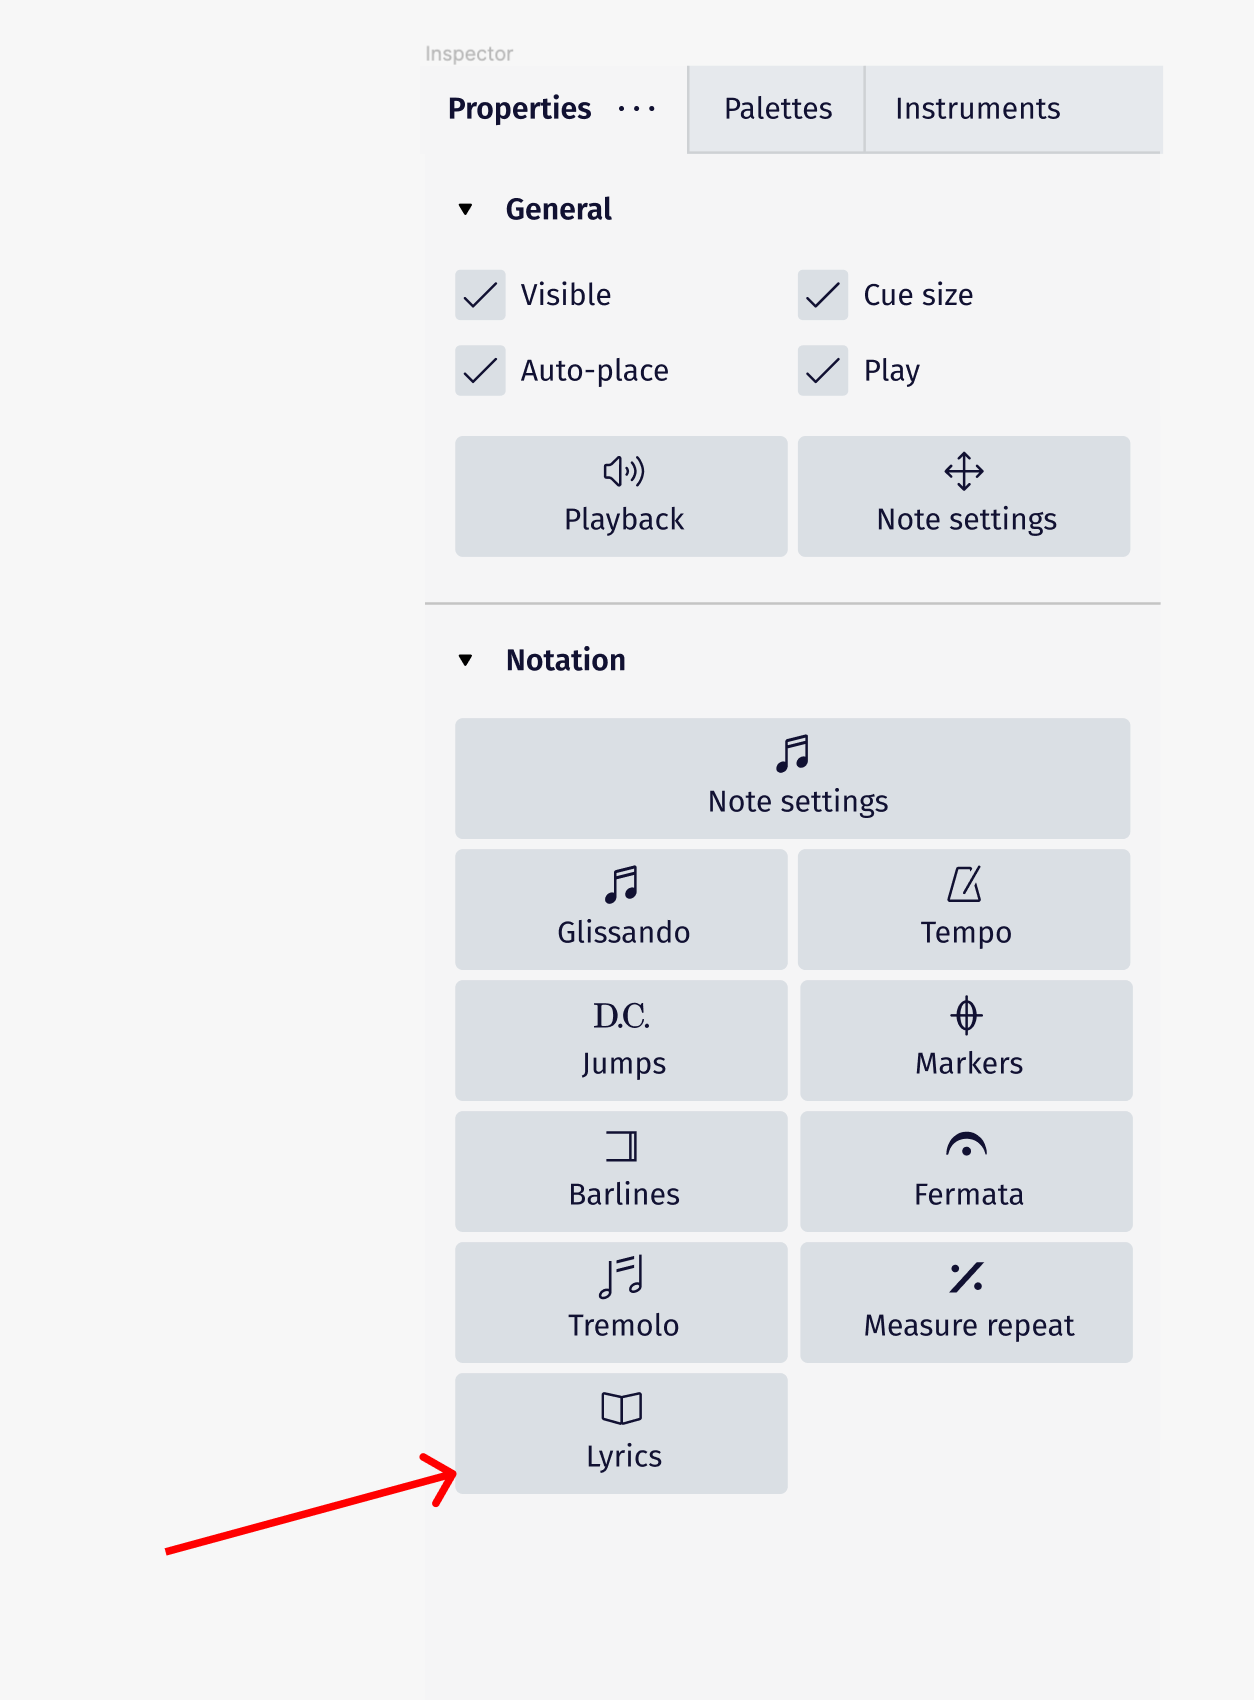Viewport: 1254px width, 1700px height.
Task: Open Playback settings via the speaker icon
Action: 620,472
